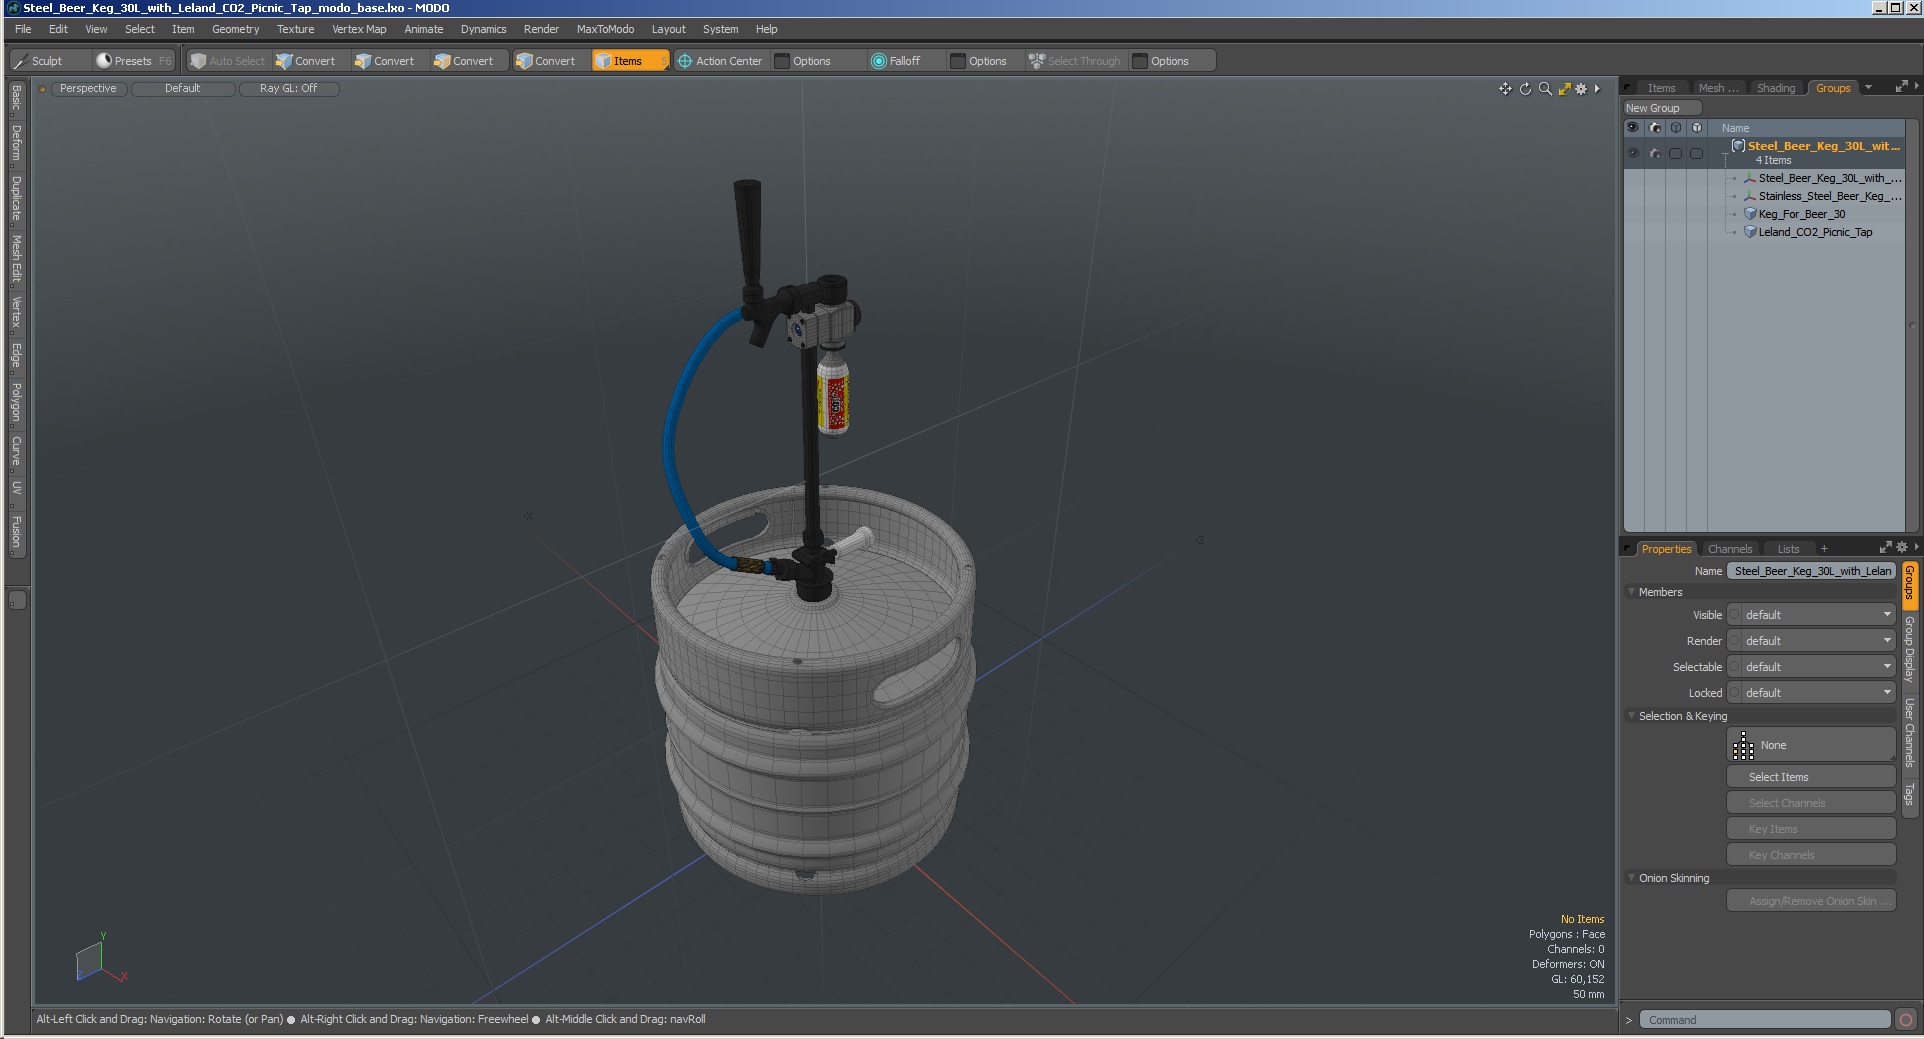Open the viewport settings gear

click(1581, 89)
